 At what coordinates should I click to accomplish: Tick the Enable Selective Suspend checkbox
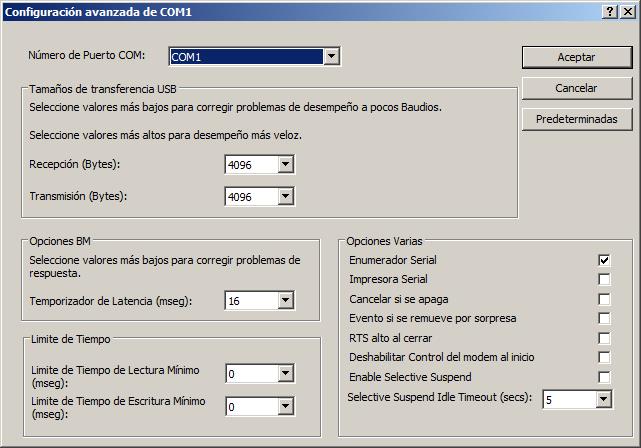[604, 377]
